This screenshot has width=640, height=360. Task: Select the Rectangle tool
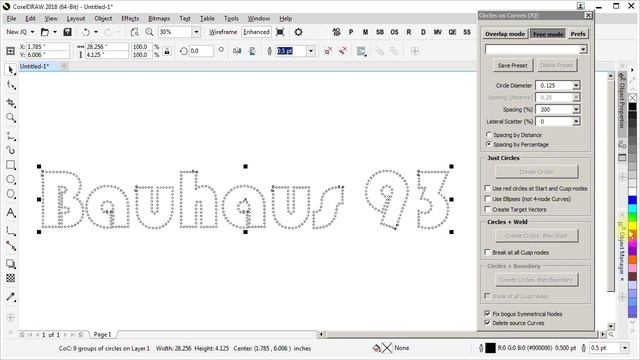point(11,165)
